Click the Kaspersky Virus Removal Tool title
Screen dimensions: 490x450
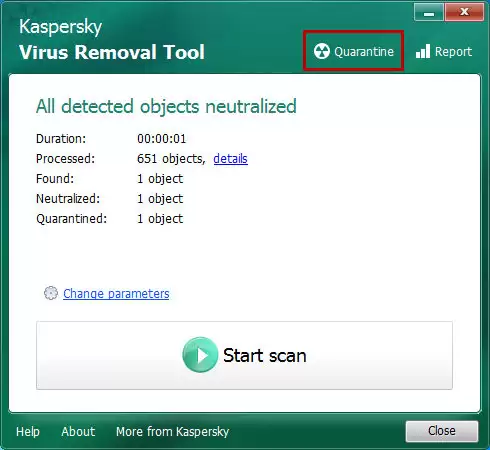(x=112, y=39)
